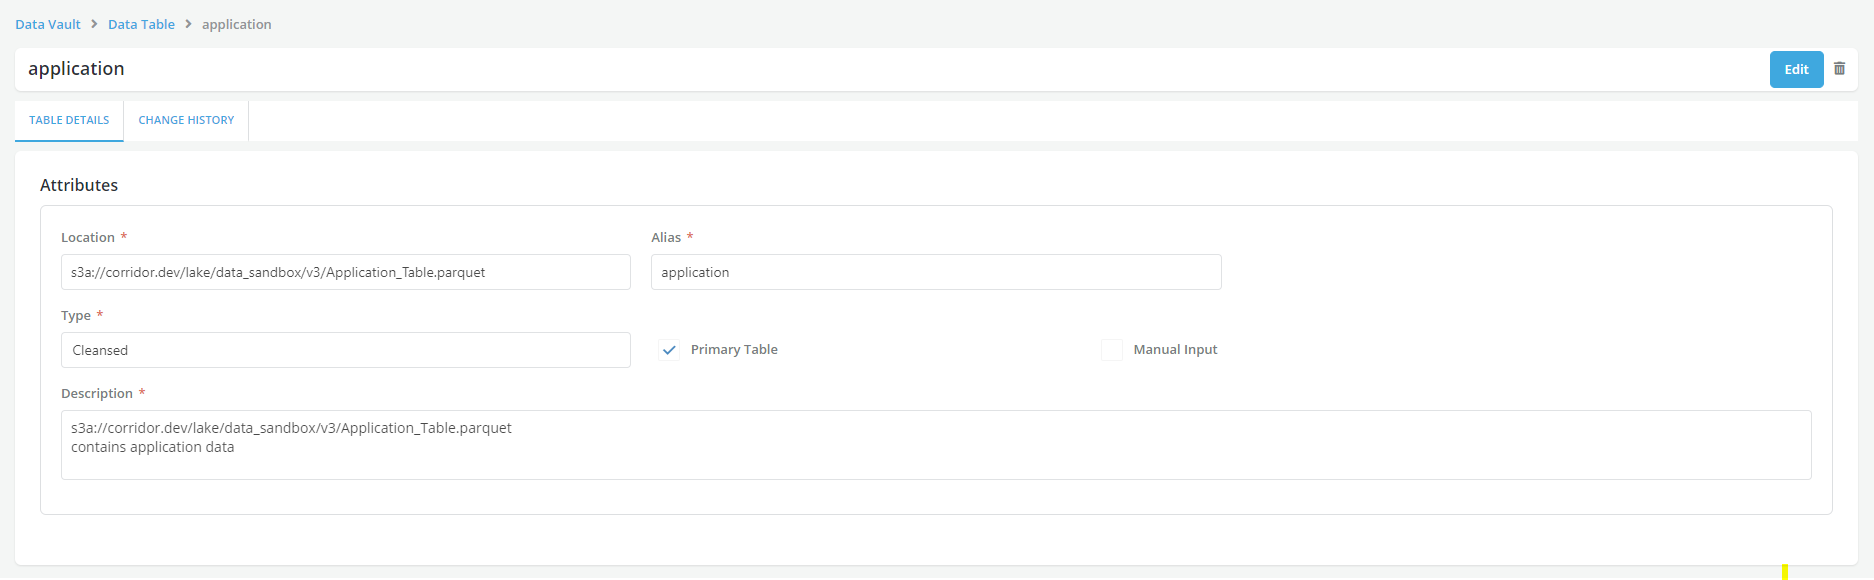The width and height of the screenshot is (1874, 580).
Task: Enable the Manual Input checkbox
Action: (x=1111, y=350)
